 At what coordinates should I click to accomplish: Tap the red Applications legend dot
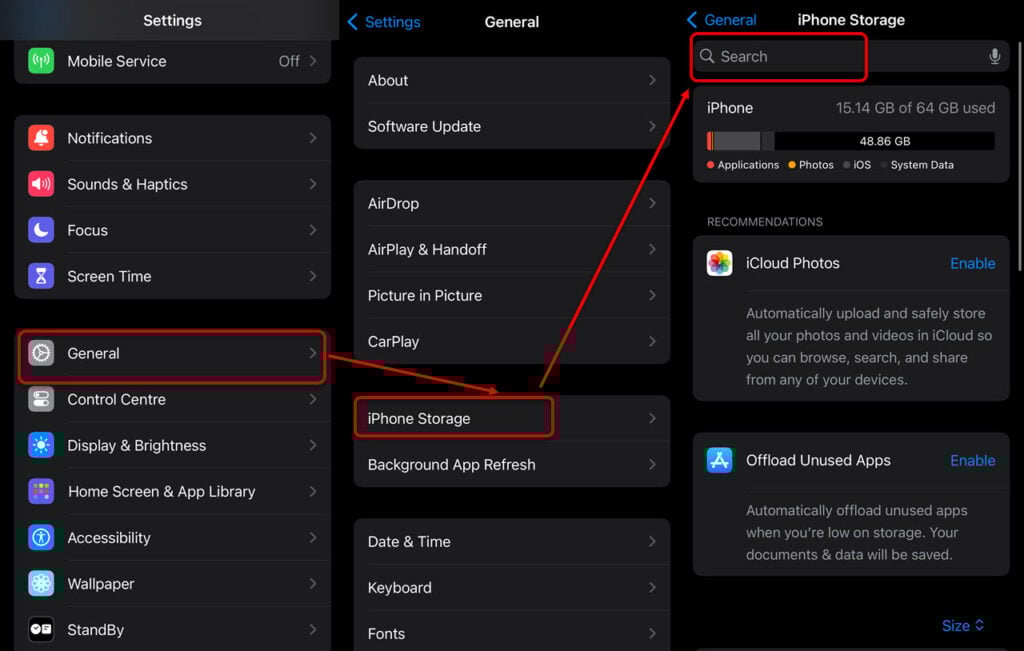click(x=711, y=165)
